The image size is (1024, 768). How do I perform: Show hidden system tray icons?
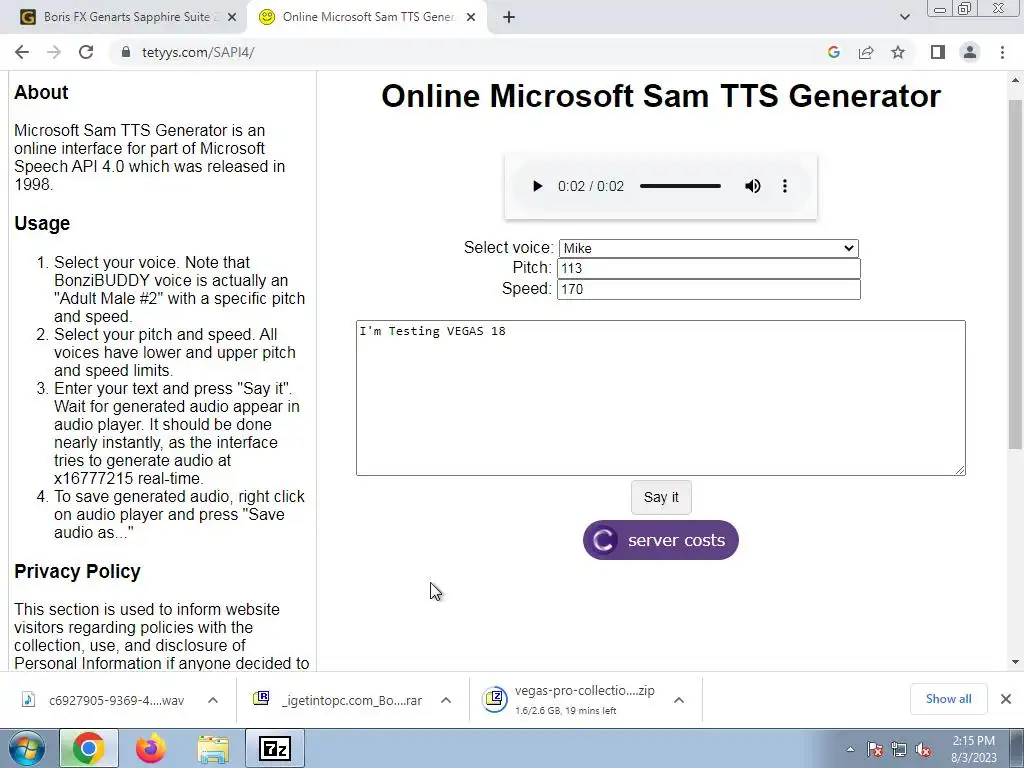coord(850,750)
